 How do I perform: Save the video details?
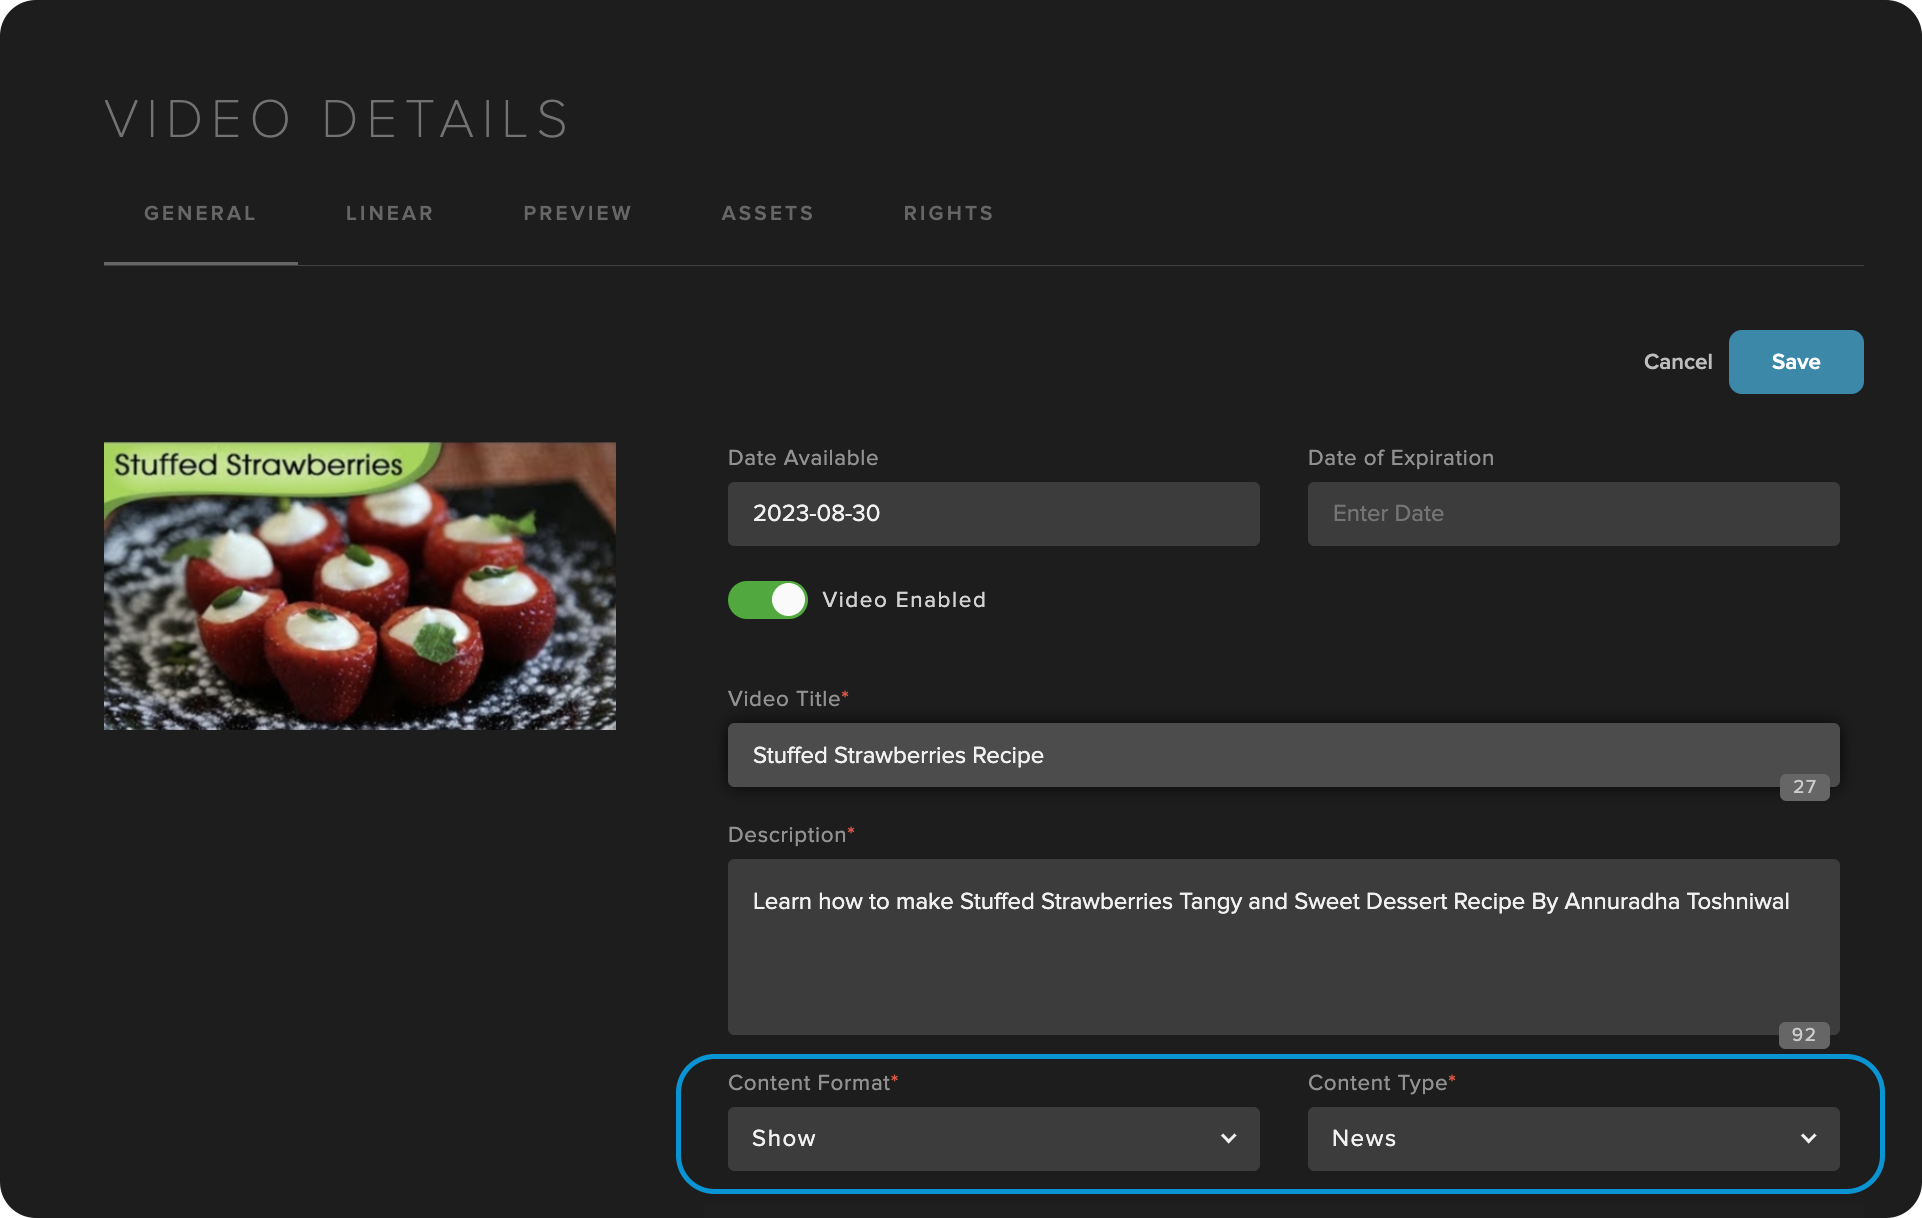click(x=1796, y=362)
